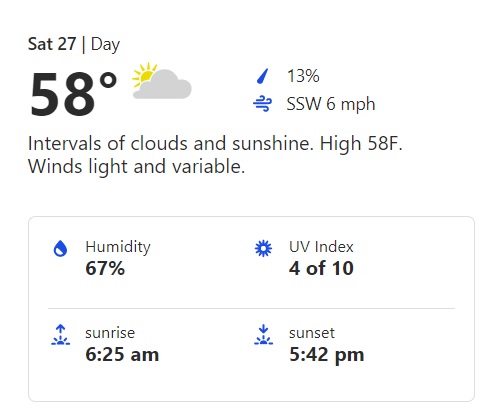Click the 4 of 10 UV value
Image resolution: width=495 pixels, height=418 pixels.
click(x=321, y=268)
